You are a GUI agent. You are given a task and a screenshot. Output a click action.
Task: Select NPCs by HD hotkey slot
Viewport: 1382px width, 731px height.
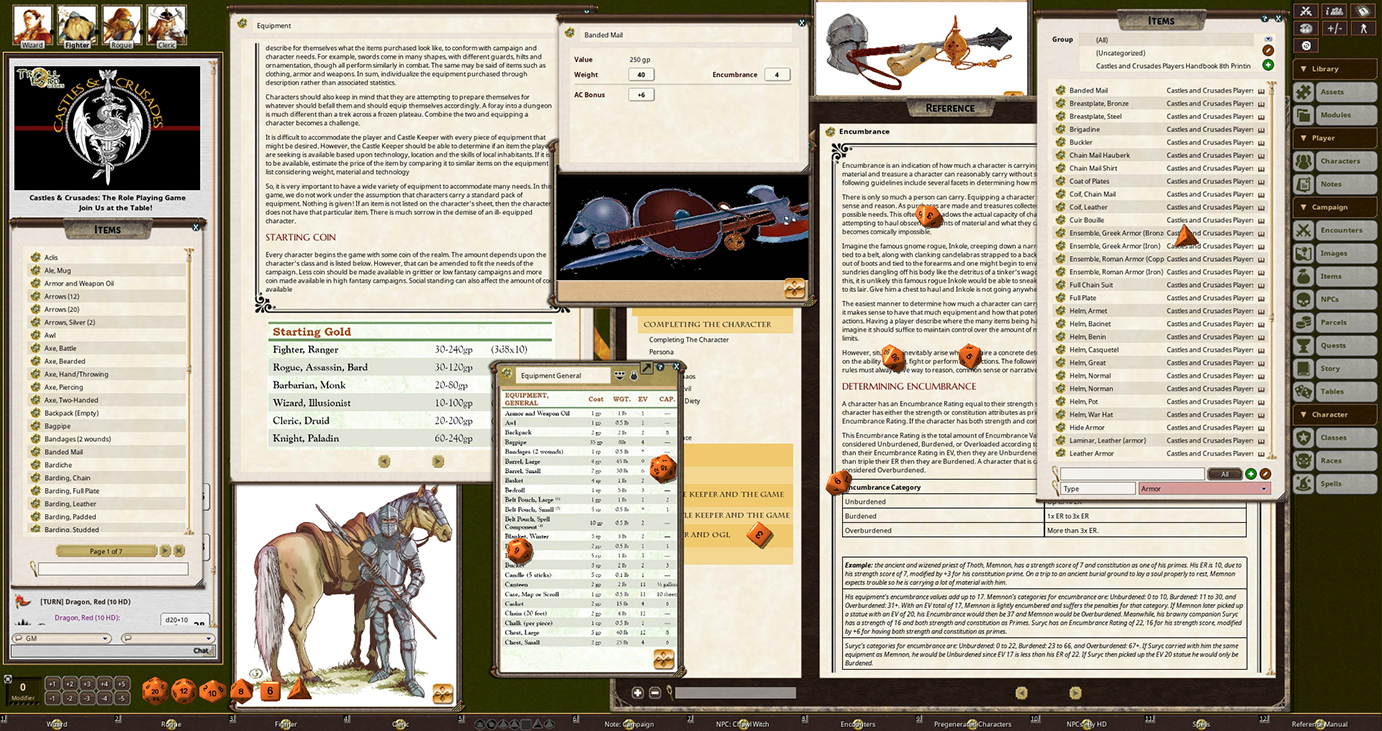click(1087, 724)
